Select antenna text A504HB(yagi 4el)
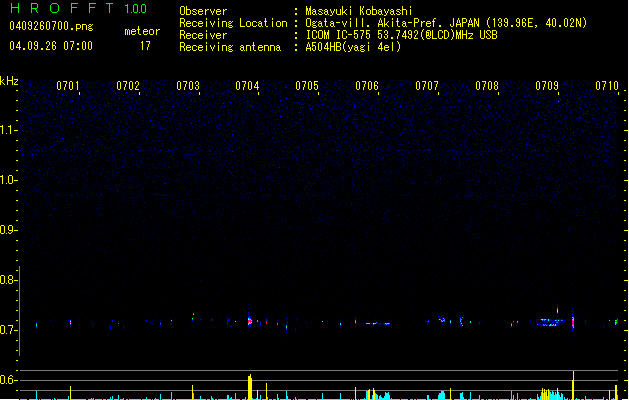The height and width of the screenshot is (400, 629). point(353,47)
